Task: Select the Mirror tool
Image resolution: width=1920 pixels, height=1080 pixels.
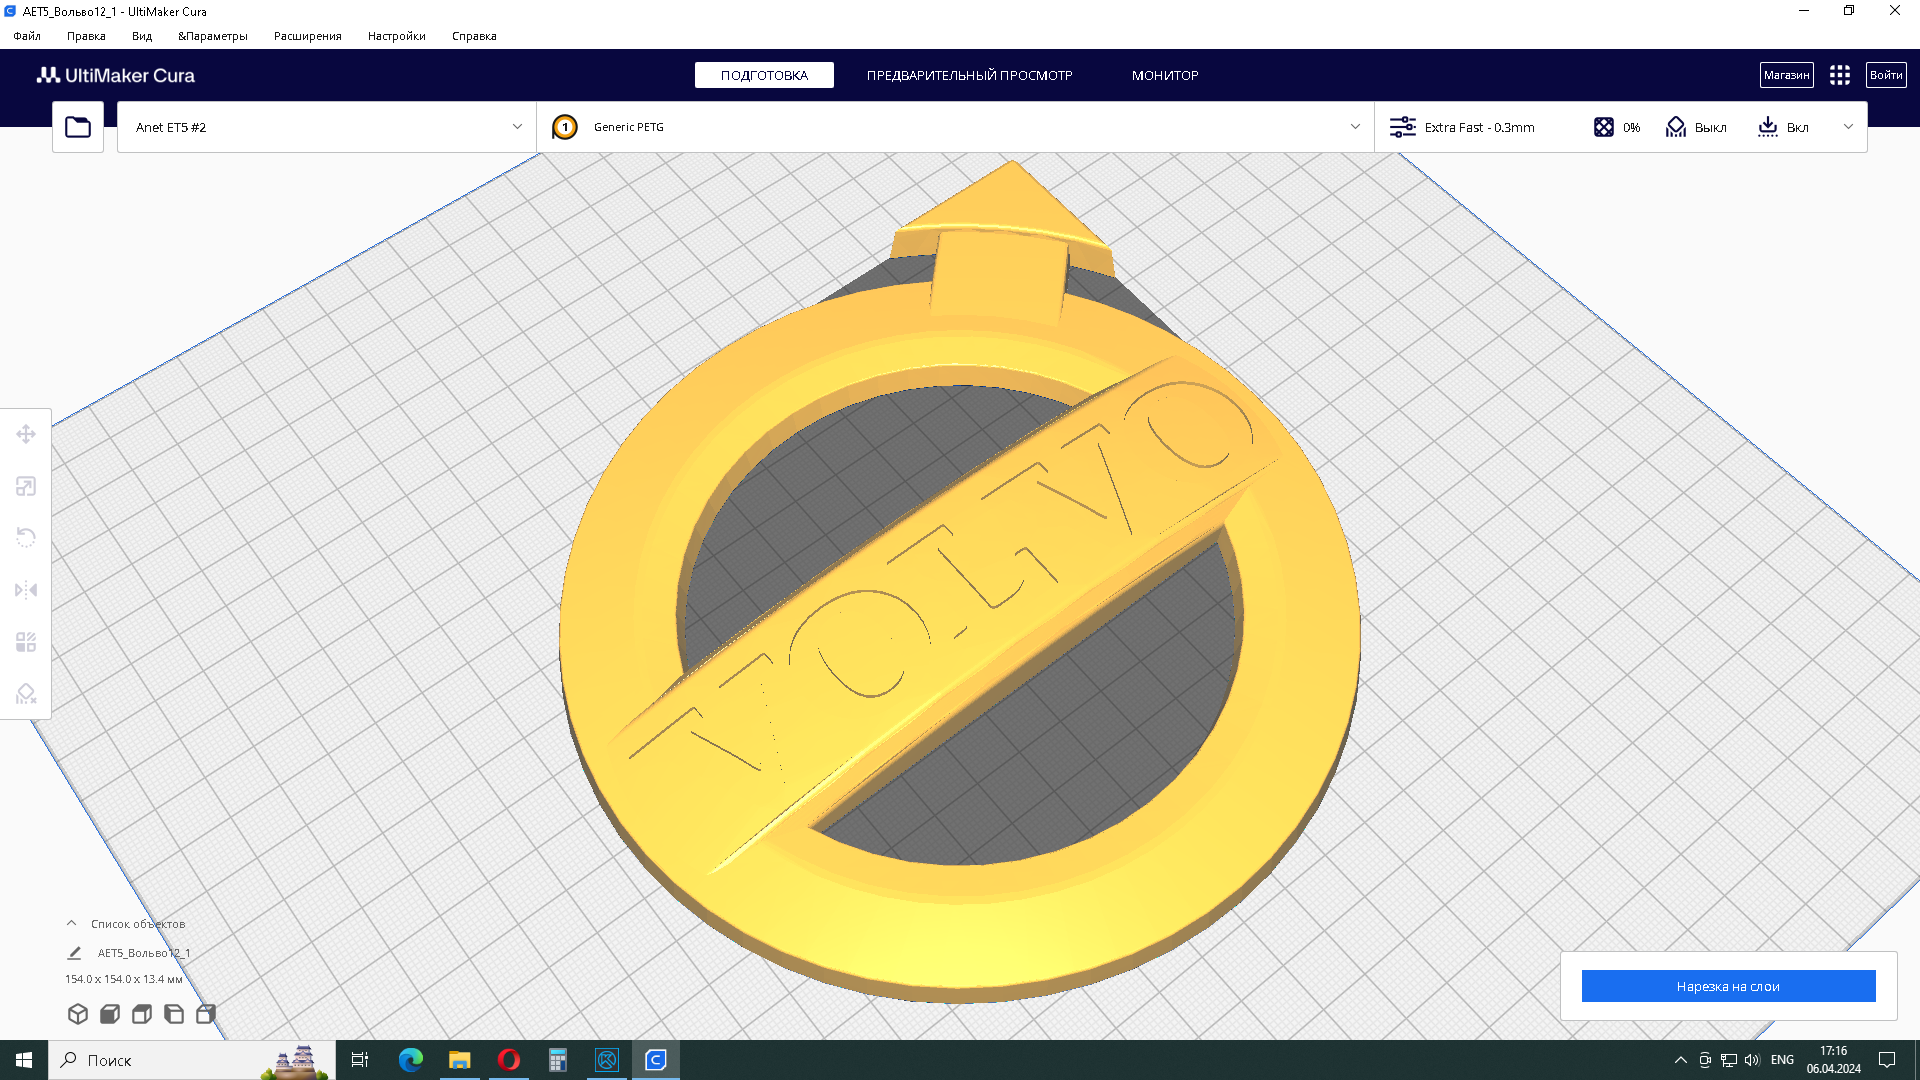Action: coord(26,590)
